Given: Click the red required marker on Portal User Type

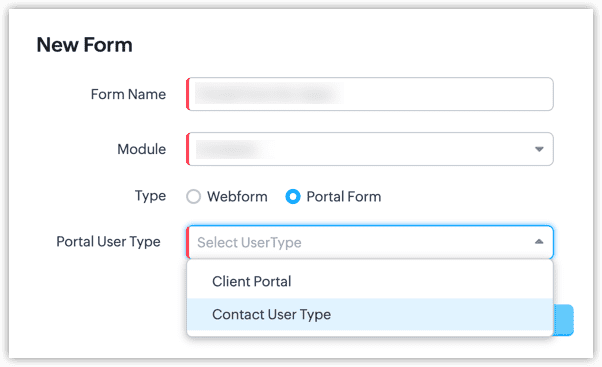Looking at the screenshot, I should 188,242.
